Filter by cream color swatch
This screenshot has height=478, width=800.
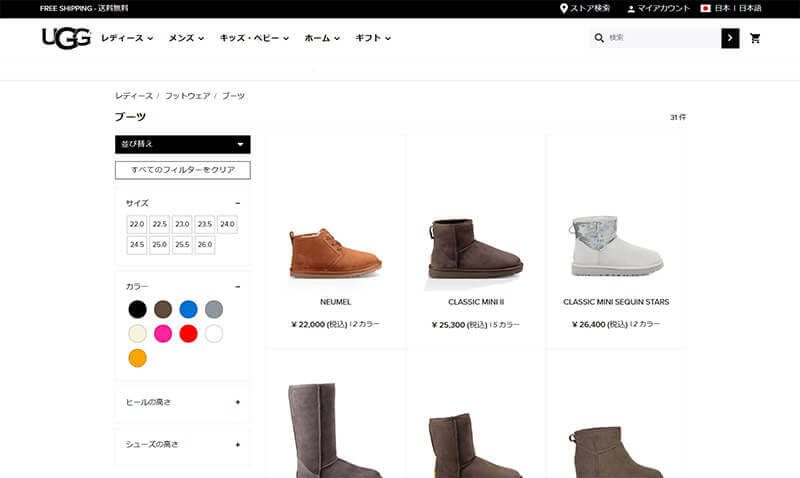(x=137, y=334)
